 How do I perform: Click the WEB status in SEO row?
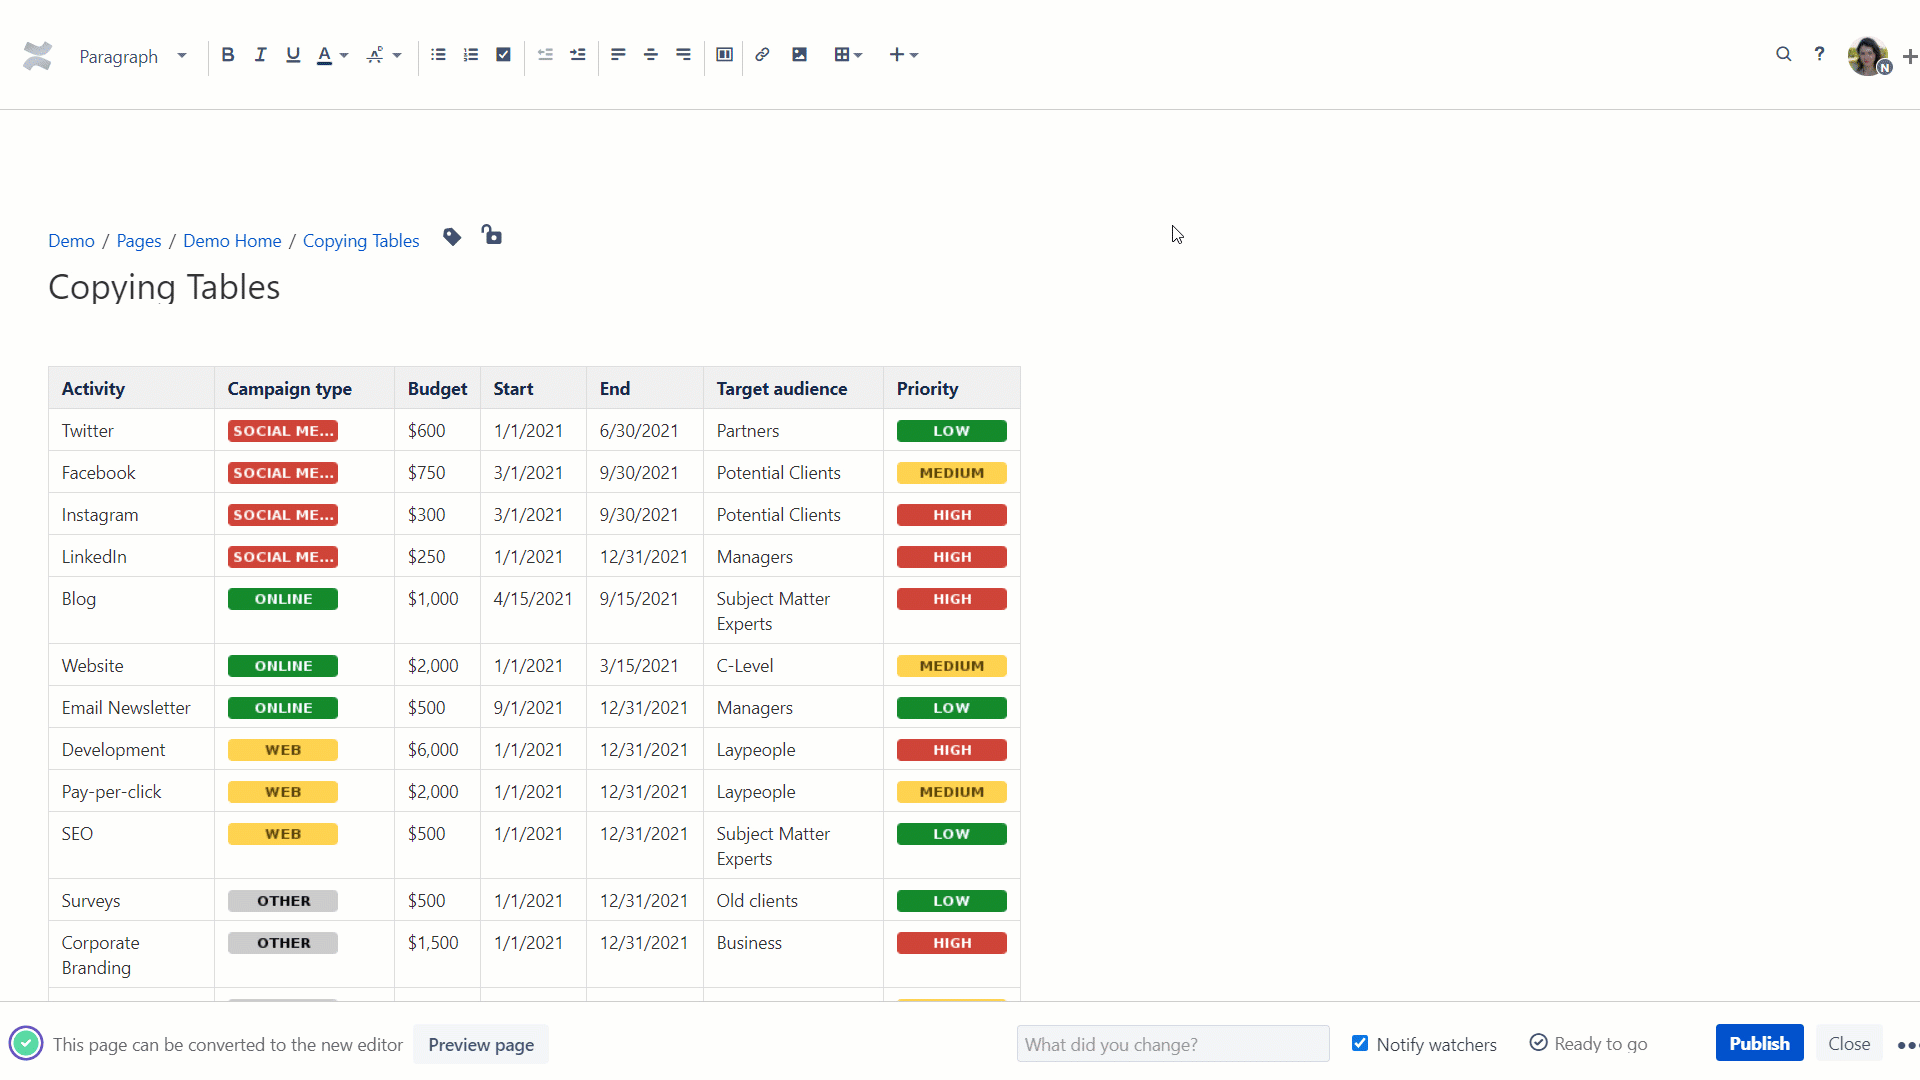(x=283, y=834)
